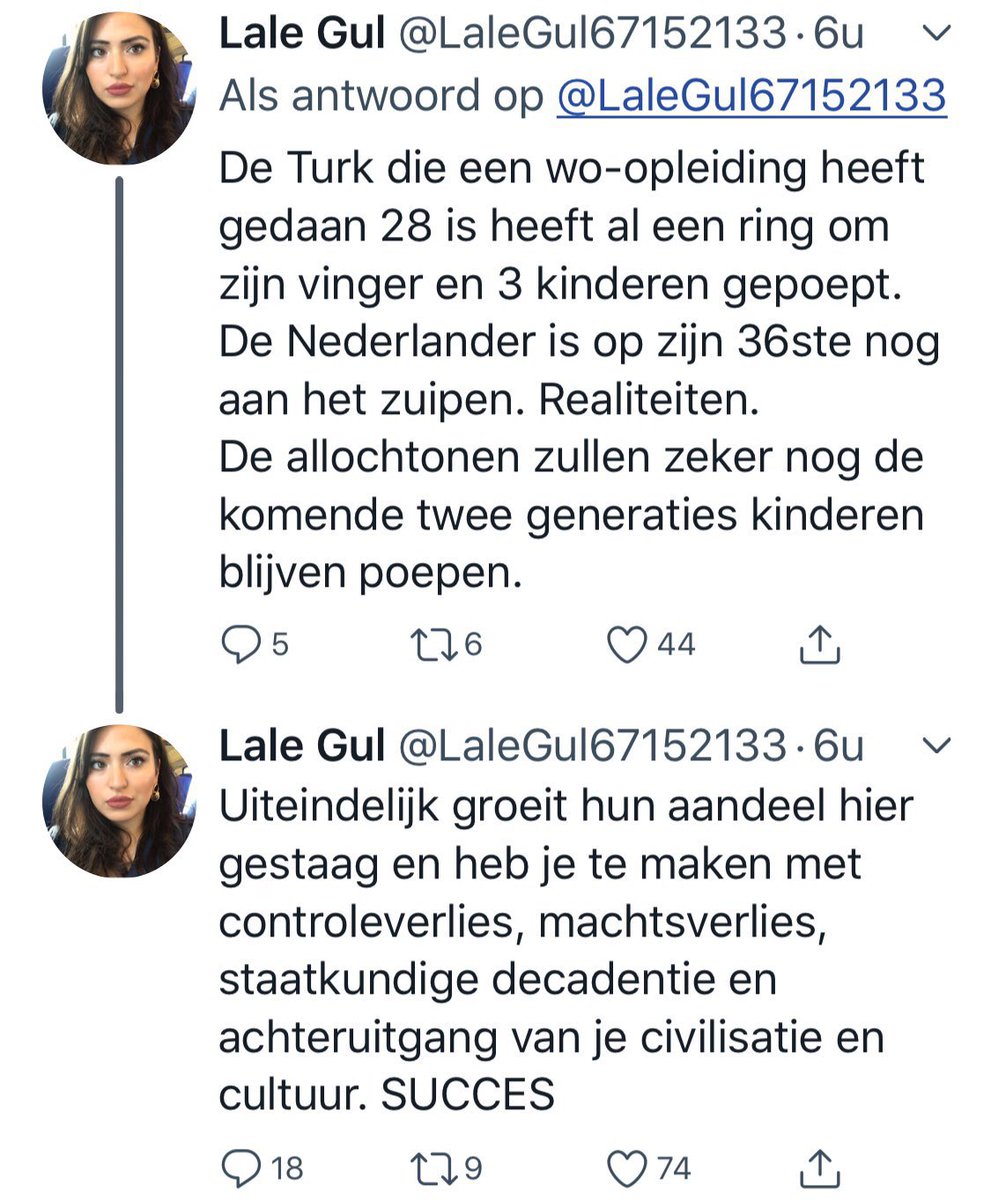Retweet the tweet ending with 'SUCCES'
The height and width of the screenshot is (1200, 991).
[433, 1167]
